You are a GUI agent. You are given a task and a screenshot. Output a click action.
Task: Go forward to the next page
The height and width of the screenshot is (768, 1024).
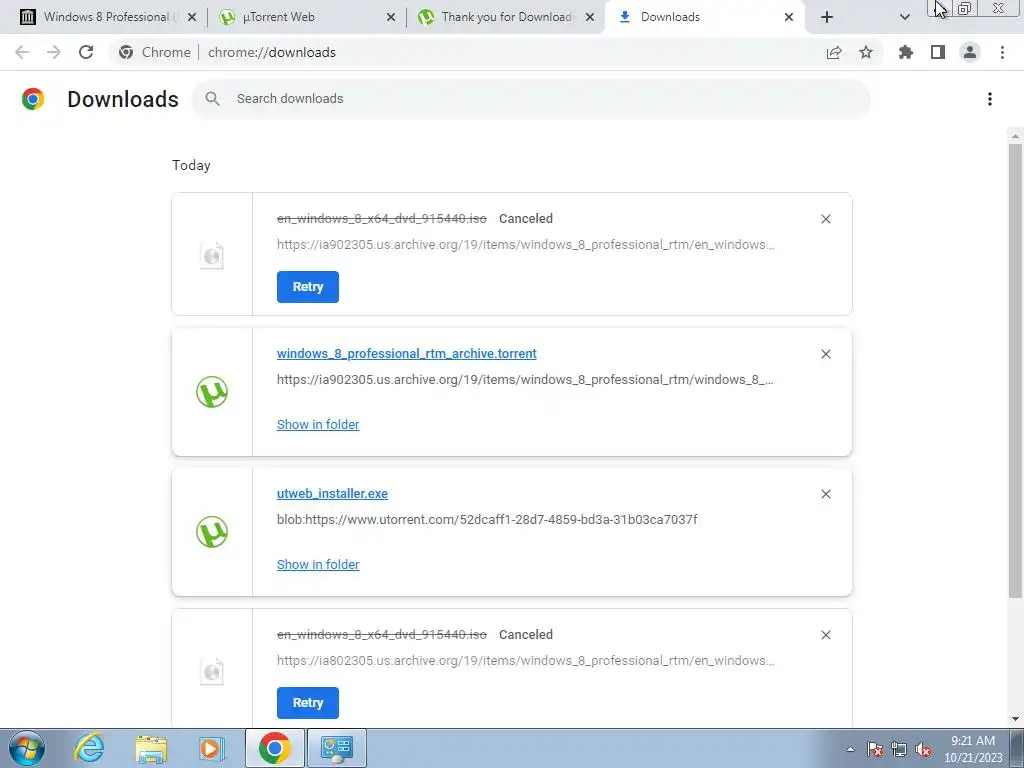pos(54,52)
